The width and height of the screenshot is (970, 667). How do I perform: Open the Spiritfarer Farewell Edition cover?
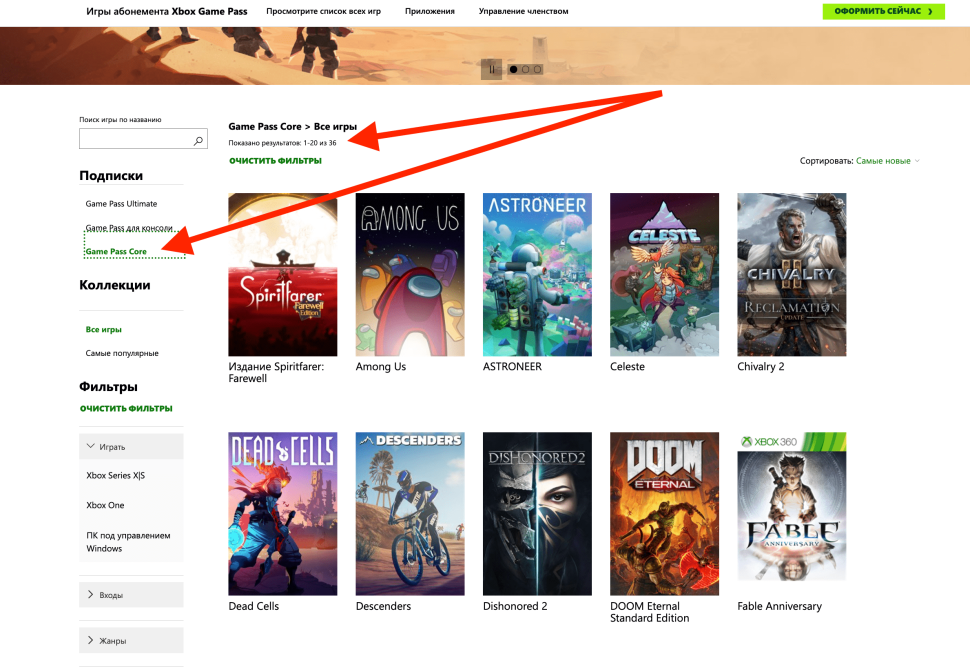tap(283, 274)
